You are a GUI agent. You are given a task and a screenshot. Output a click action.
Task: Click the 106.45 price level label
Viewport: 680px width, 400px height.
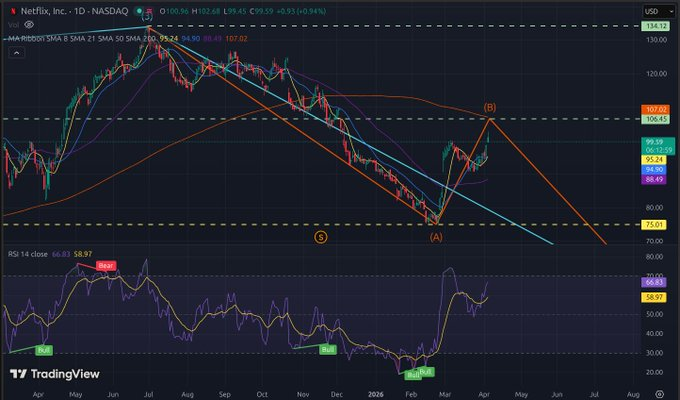click(x=656, y=119)
